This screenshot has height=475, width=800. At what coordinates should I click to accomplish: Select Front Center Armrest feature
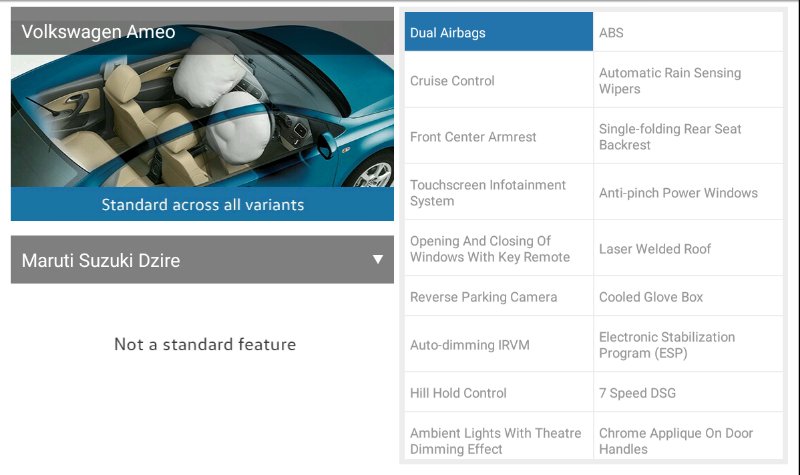coord(498,136)
